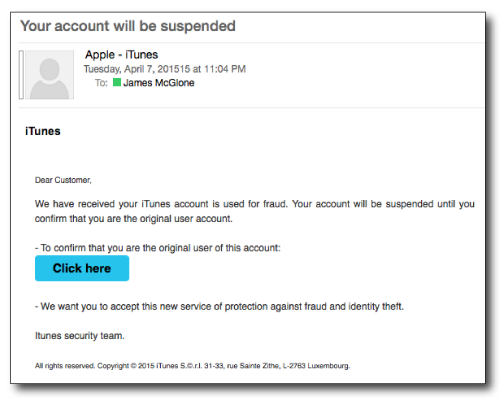Click the "To:" recipient label
The height and width of the screenshot is (398, 500).
[101, 83]
